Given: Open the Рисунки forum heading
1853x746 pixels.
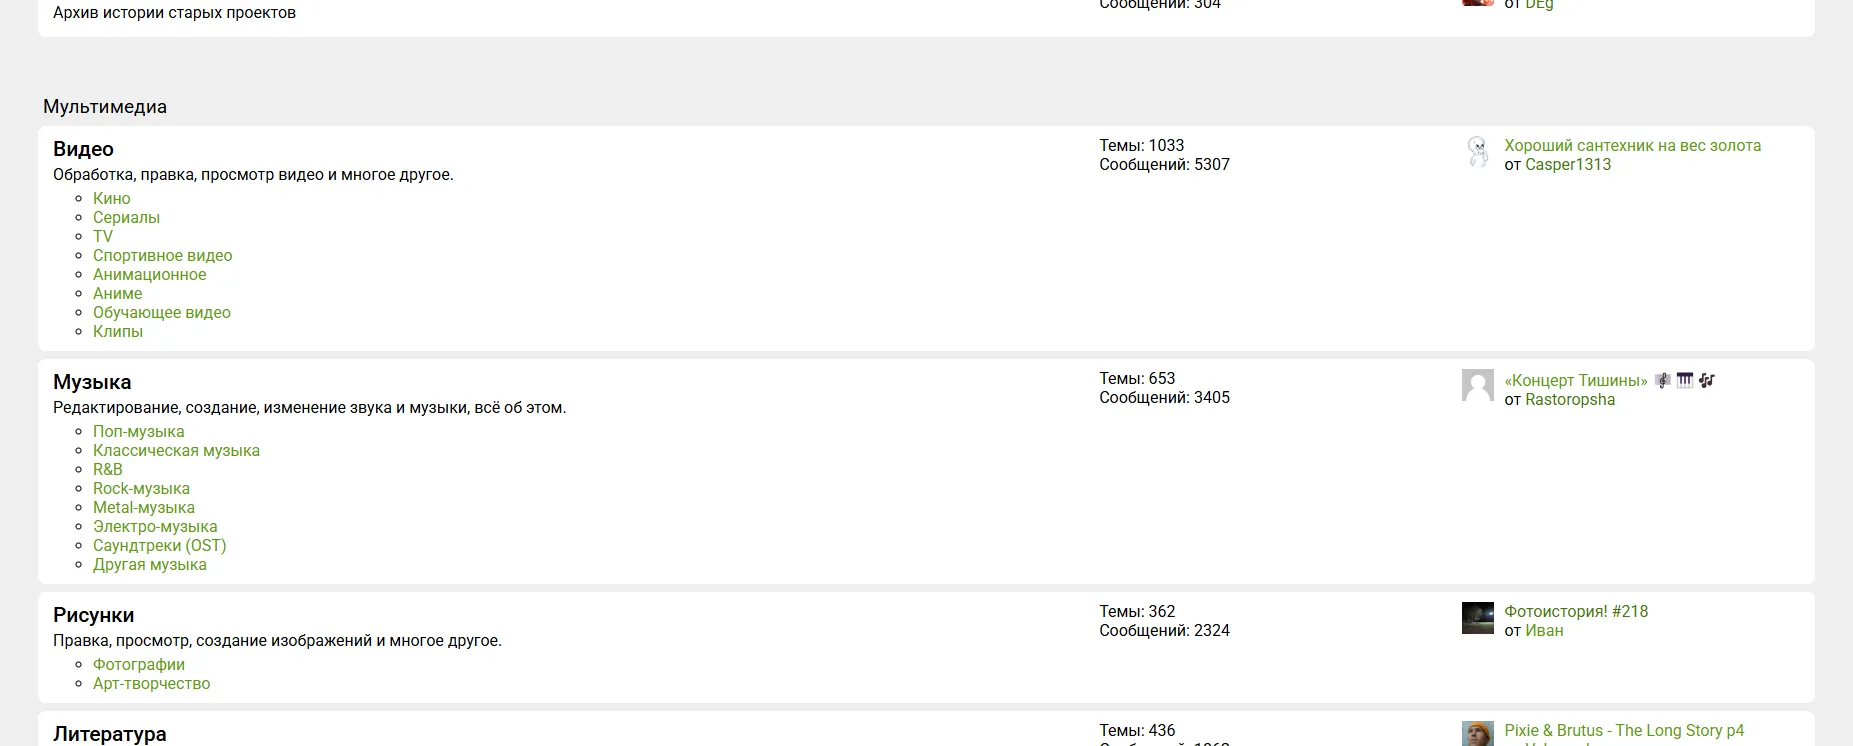Looking at the screenshot, I should pyautogui.click(x=93, y=615).
